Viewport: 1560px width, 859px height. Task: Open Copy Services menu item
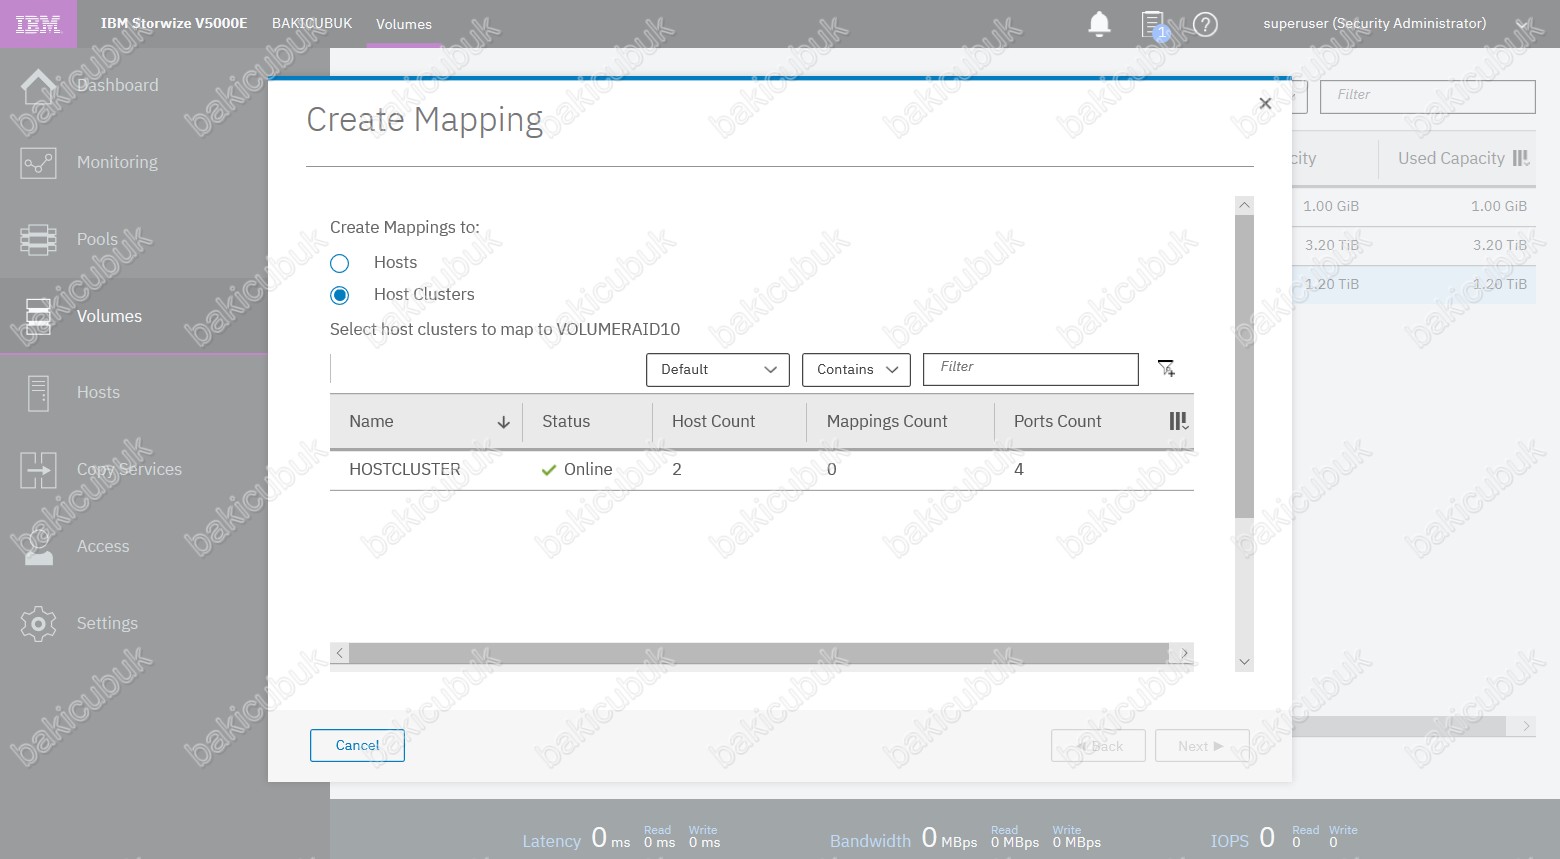(129, 470)
